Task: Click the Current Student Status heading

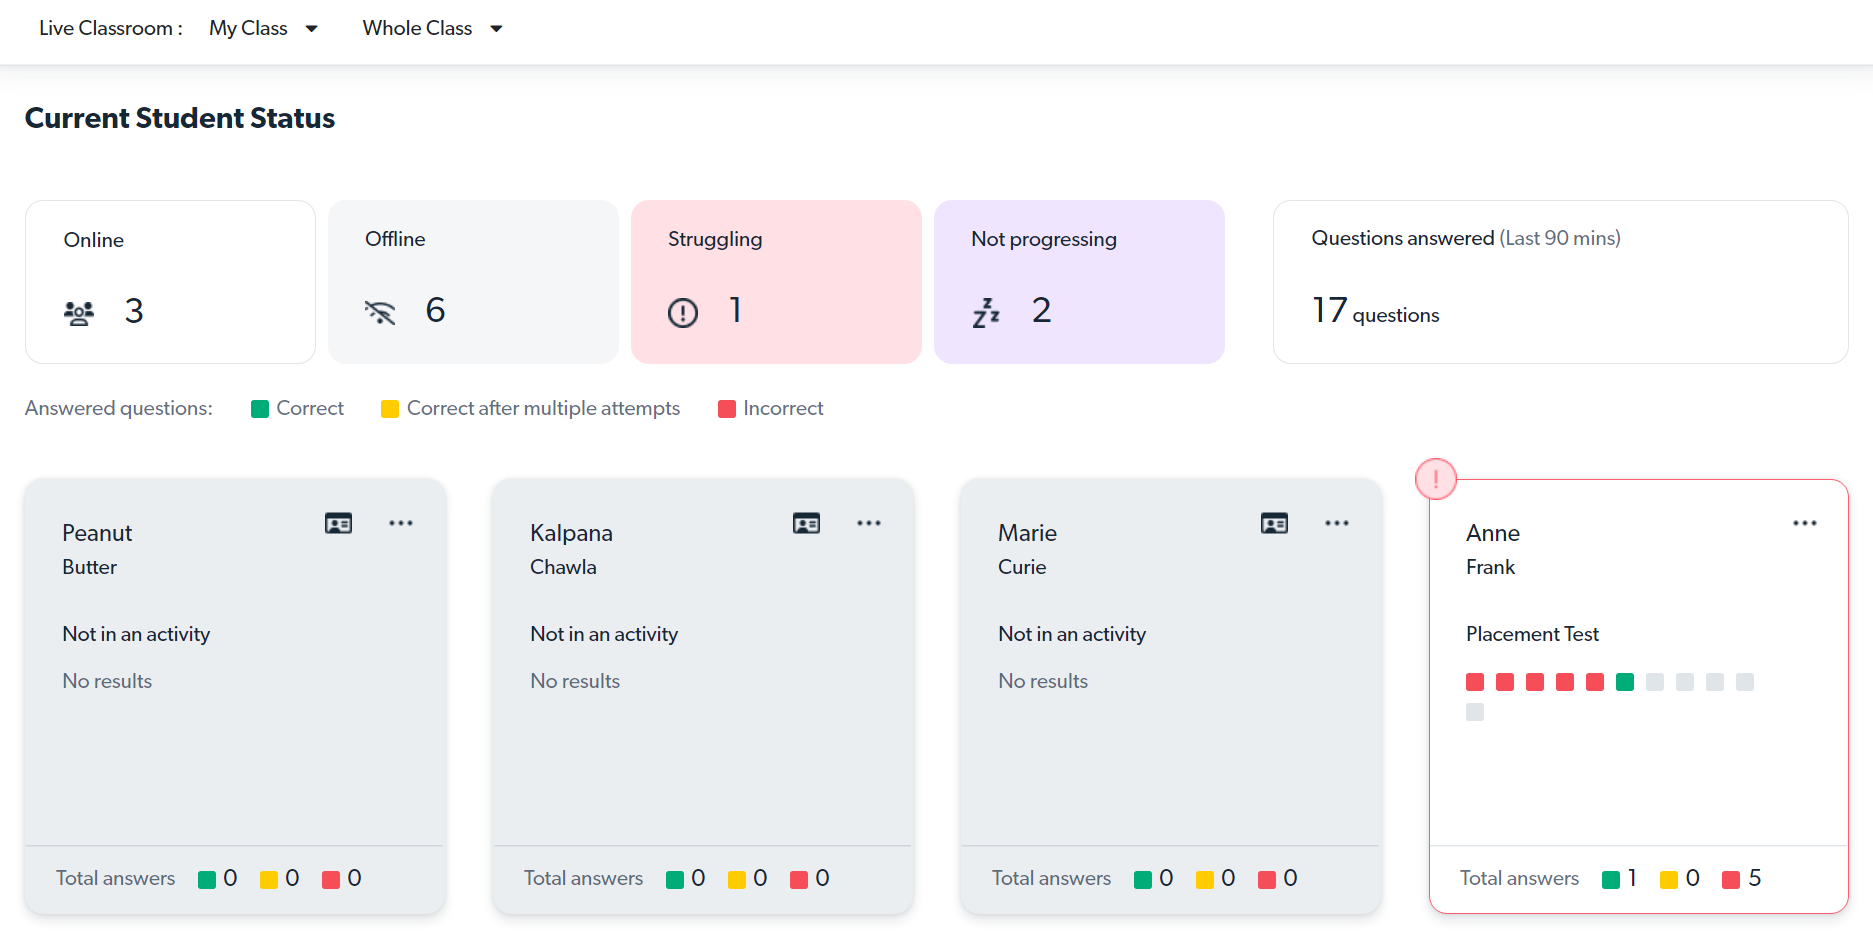Action: (x=180, y=118)
